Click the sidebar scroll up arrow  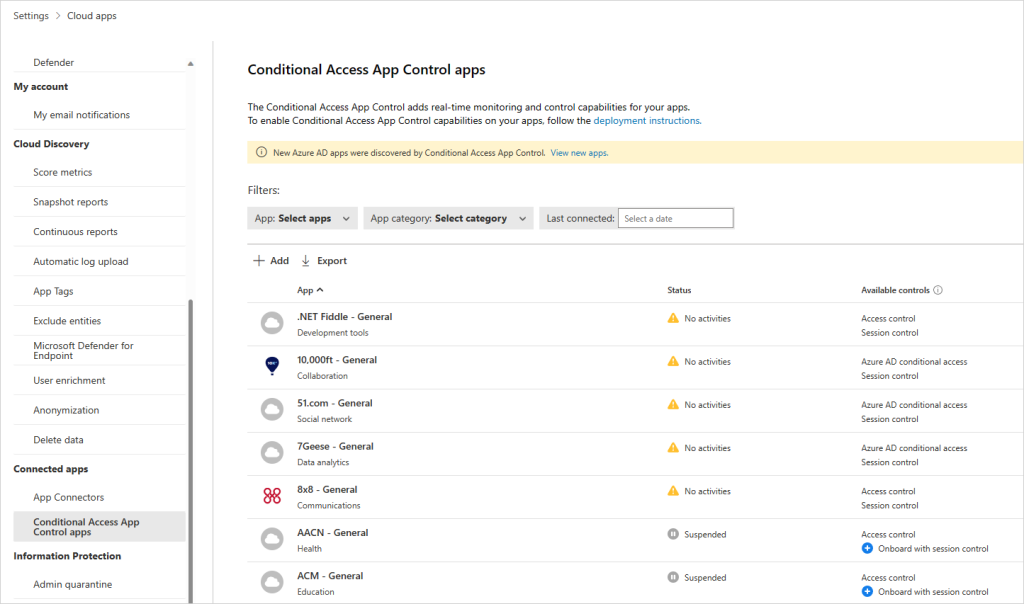(190, 64)
